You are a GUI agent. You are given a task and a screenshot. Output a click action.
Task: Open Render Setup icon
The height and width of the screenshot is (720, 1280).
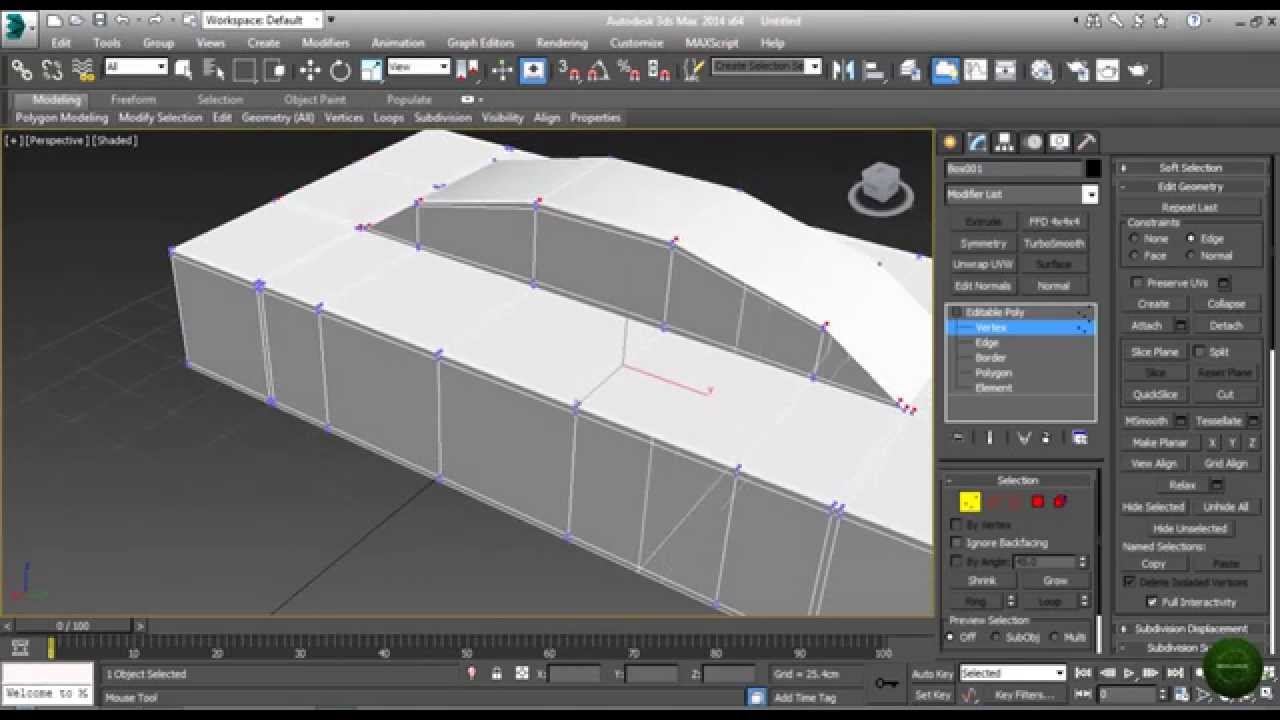click(1077, 70)
